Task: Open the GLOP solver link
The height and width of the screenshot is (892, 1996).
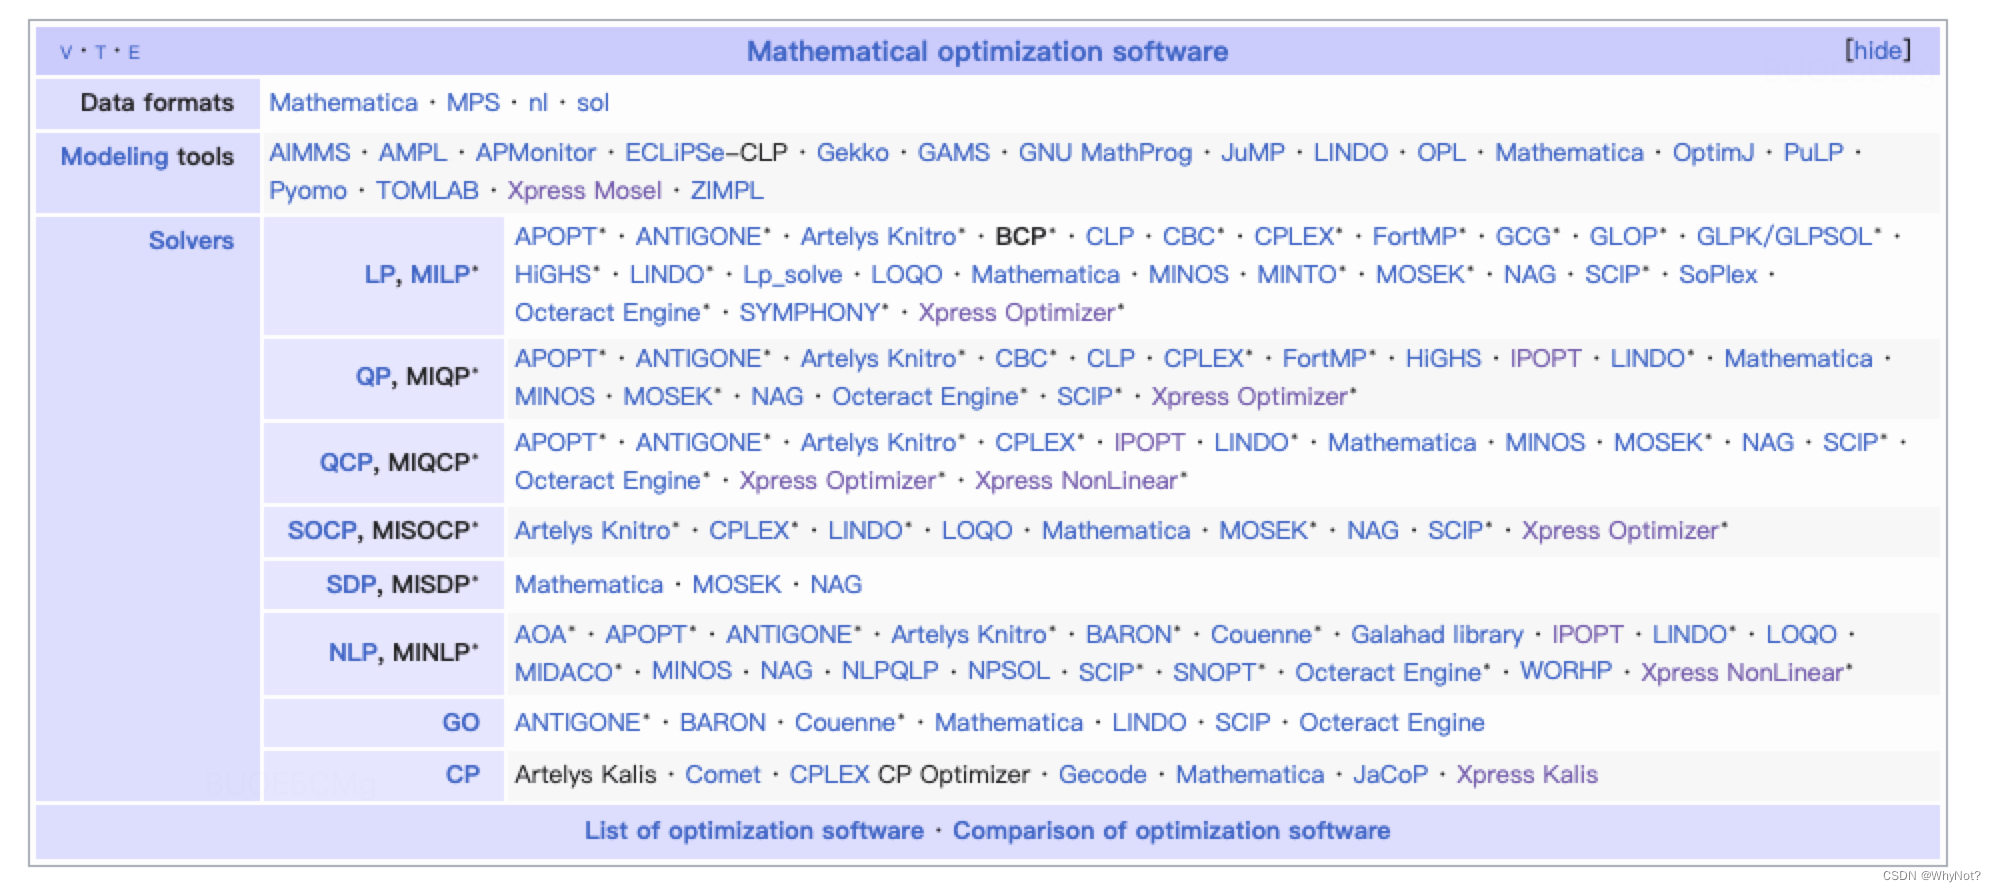Action: click(x=1623, y=237)
